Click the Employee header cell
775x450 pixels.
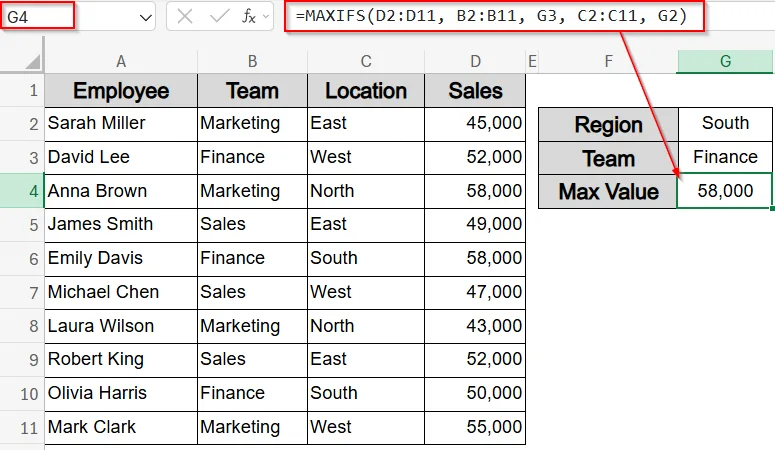121,91
